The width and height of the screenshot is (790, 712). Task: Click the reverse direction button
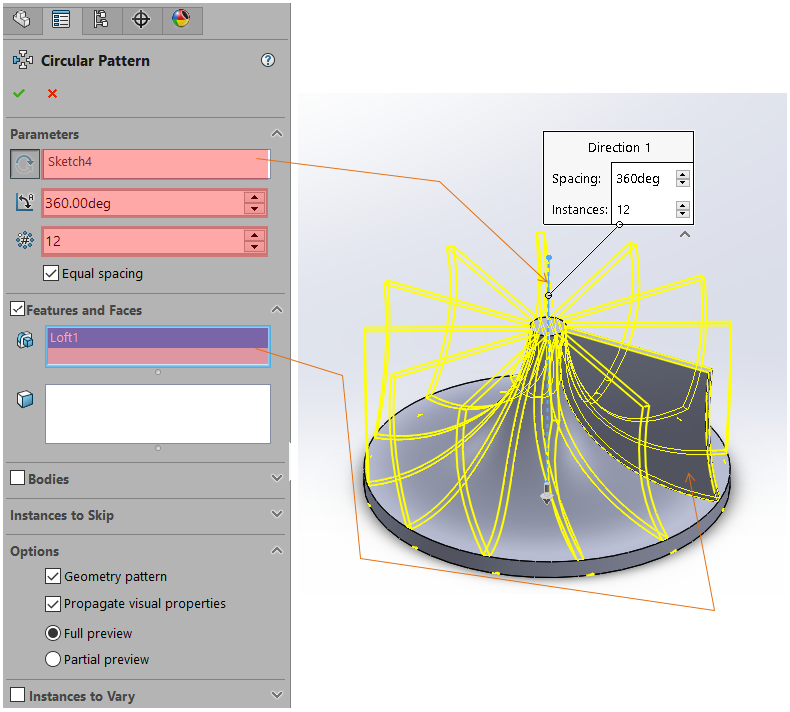click(x=25, y=164)
